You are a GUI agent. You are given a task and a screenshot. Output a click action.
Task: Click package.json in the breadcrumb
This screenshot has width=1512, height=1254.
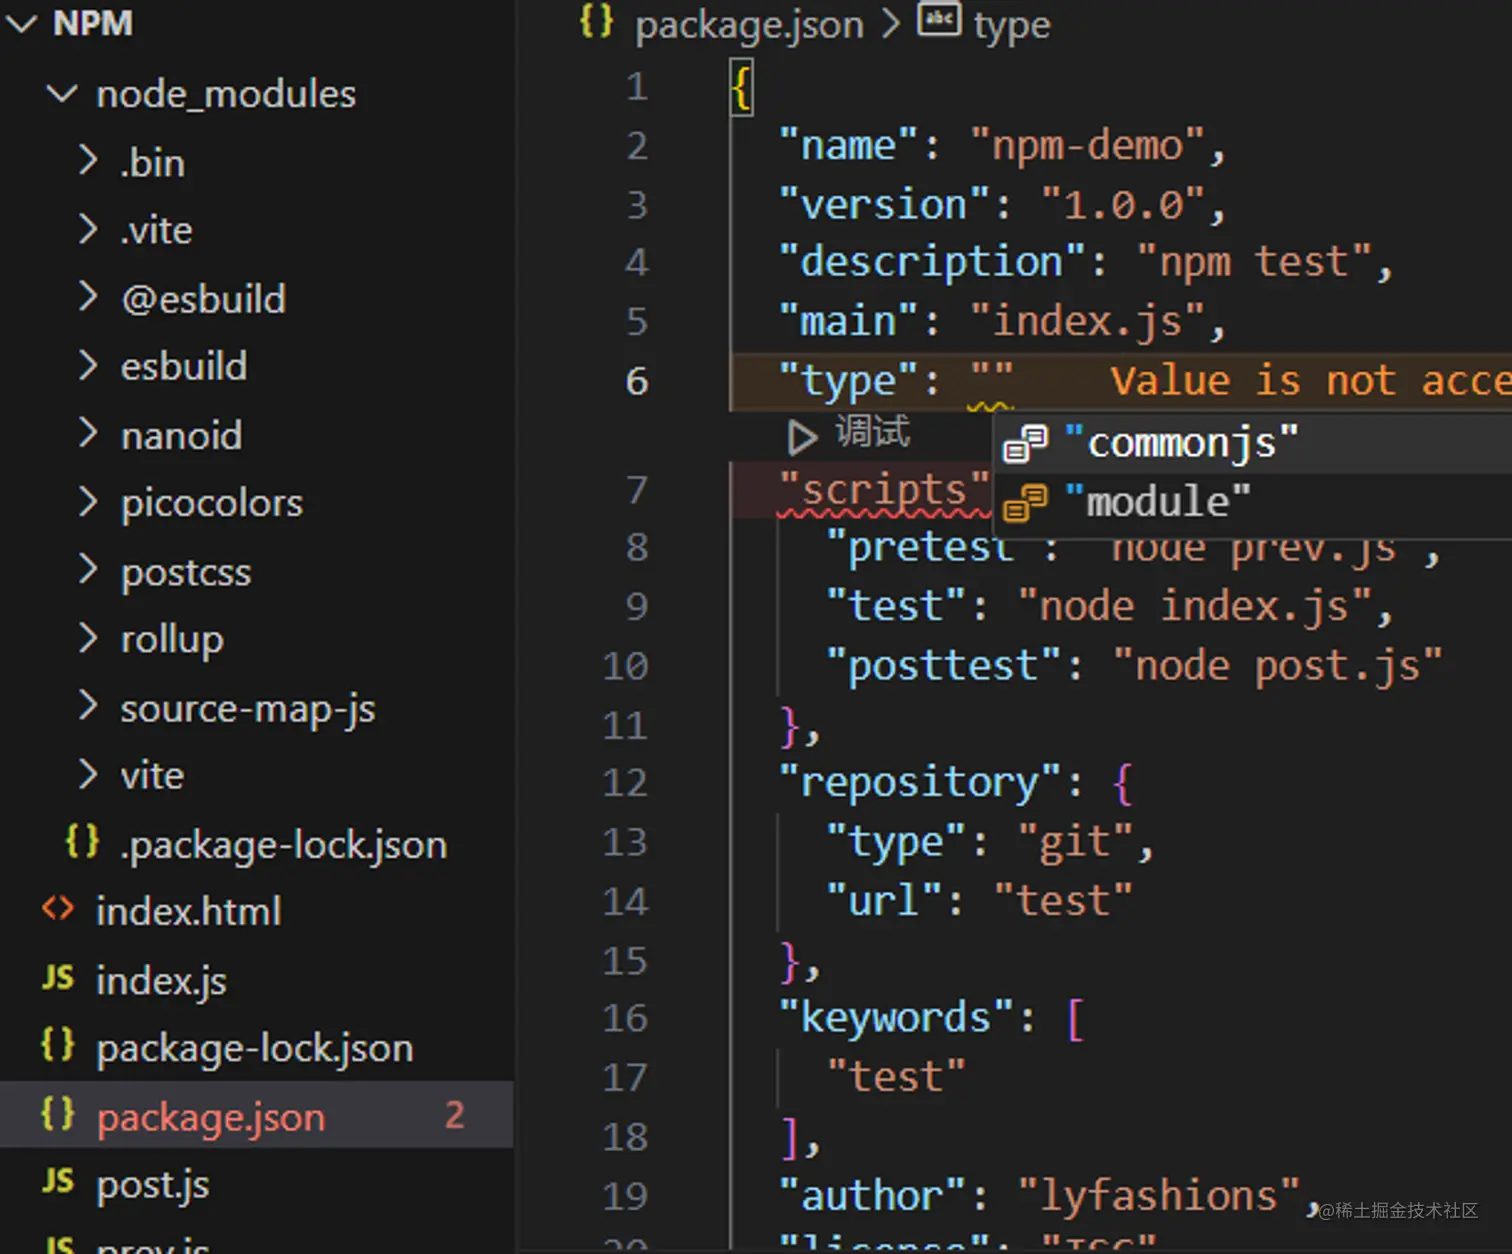pyautogui.click(x=749, y=26)
